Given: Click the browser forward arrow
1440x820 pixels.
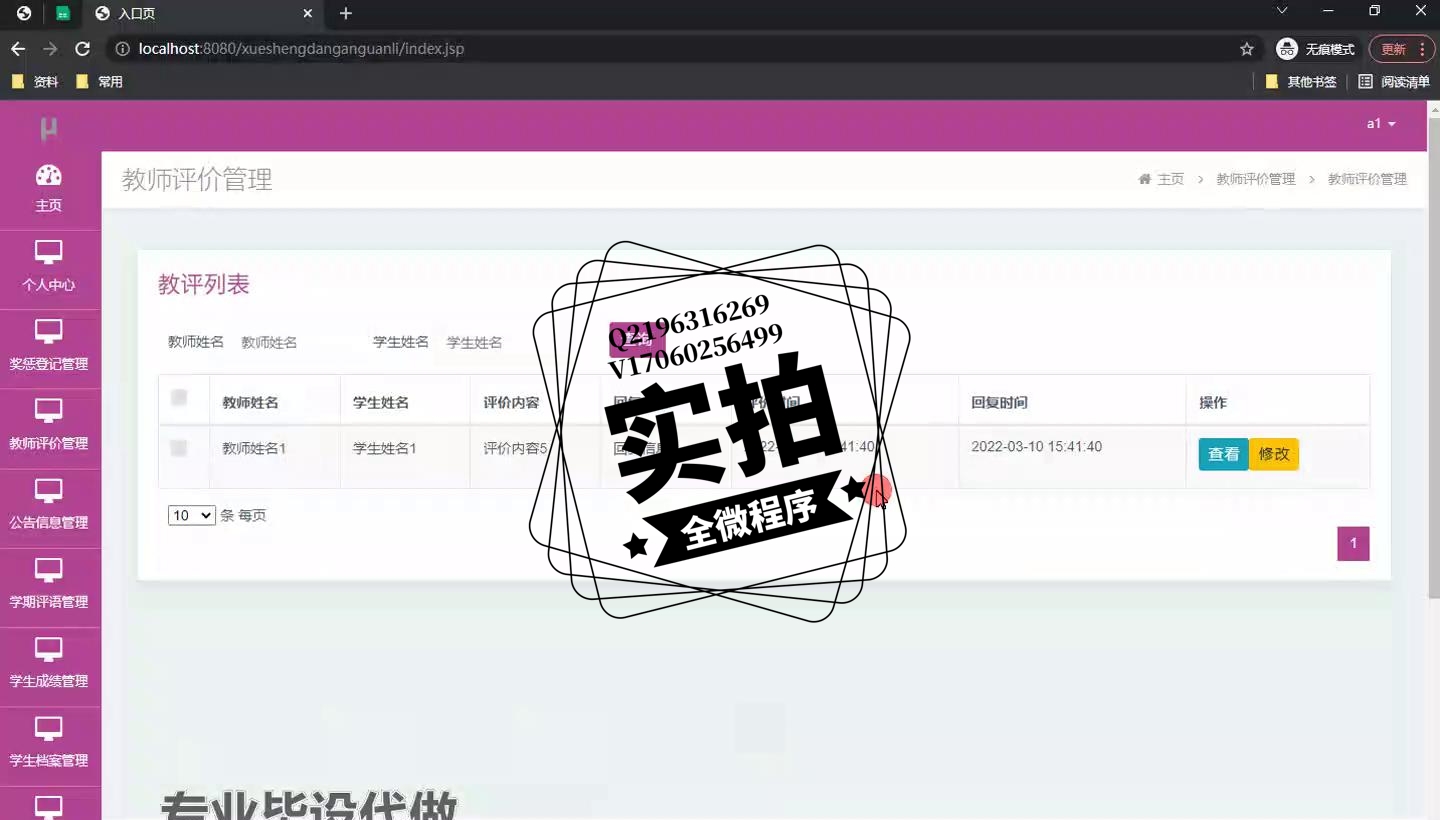Looking at the screenshot, I should pos(50,49).
